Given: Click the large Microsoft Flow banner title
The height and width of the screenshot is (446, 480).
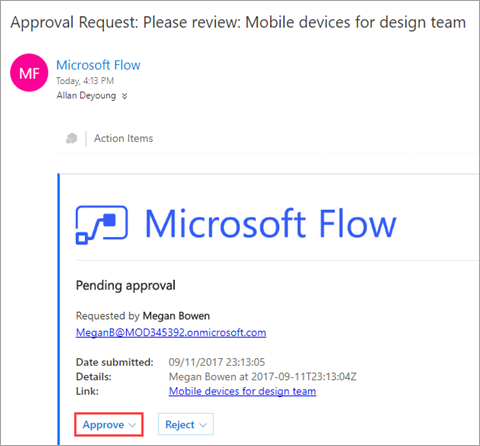Looking at the screenshot, I should tap(271, 223).
